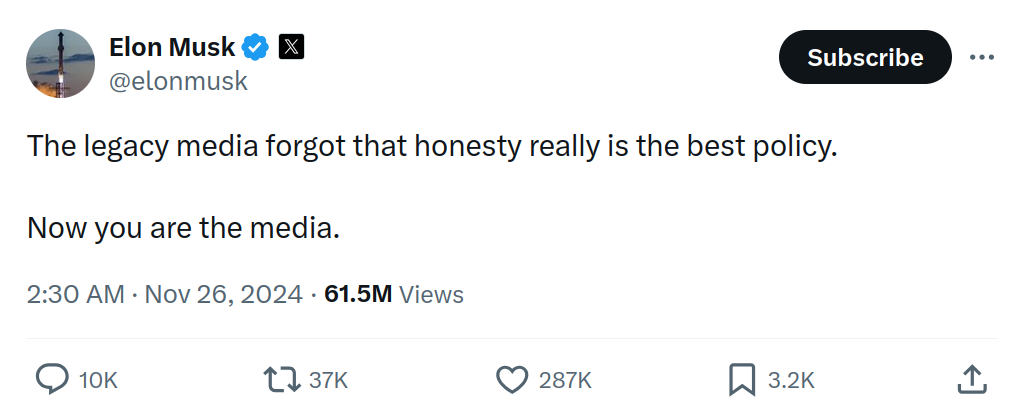This screenshot has width=1014, height=415.
Task: Like the post with the heart icon
Action: point(512,379)
